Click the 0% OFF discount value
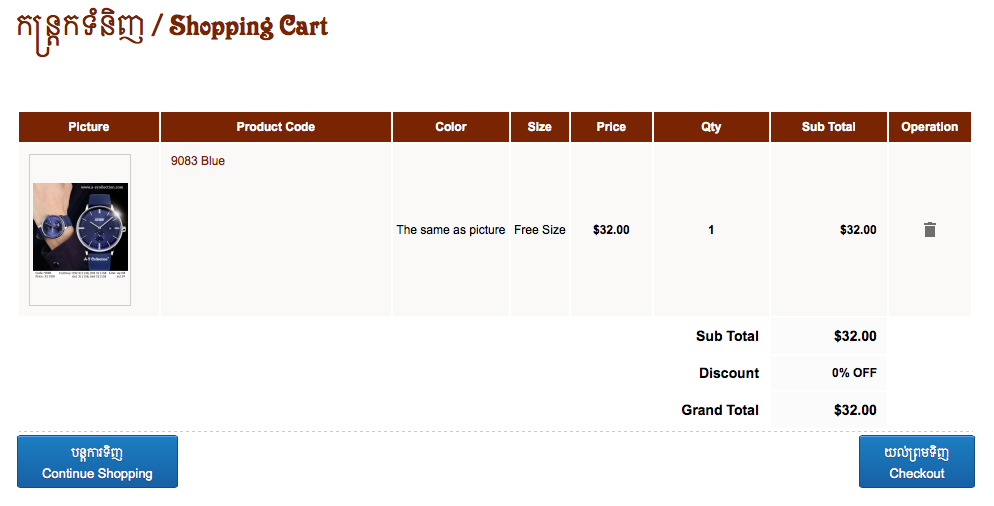Viewport: 994px width, 506px height. pos(855,373)
